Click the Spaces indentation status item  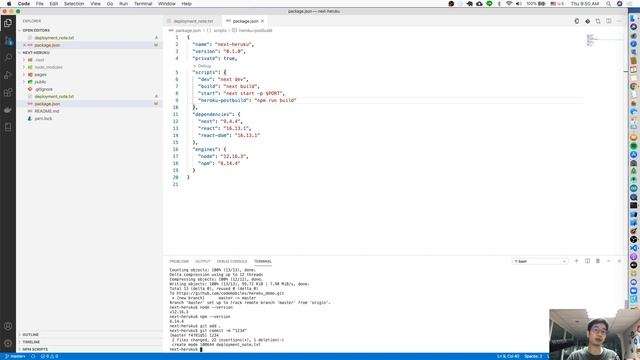pyautogui.click(x=533, y=356)
